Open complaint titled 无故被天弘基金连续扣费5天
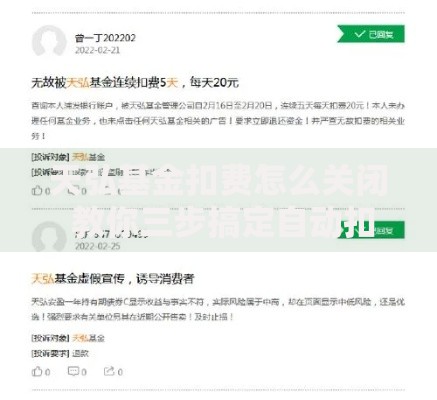Screen dimensions: 437x400 coord(135,82)
